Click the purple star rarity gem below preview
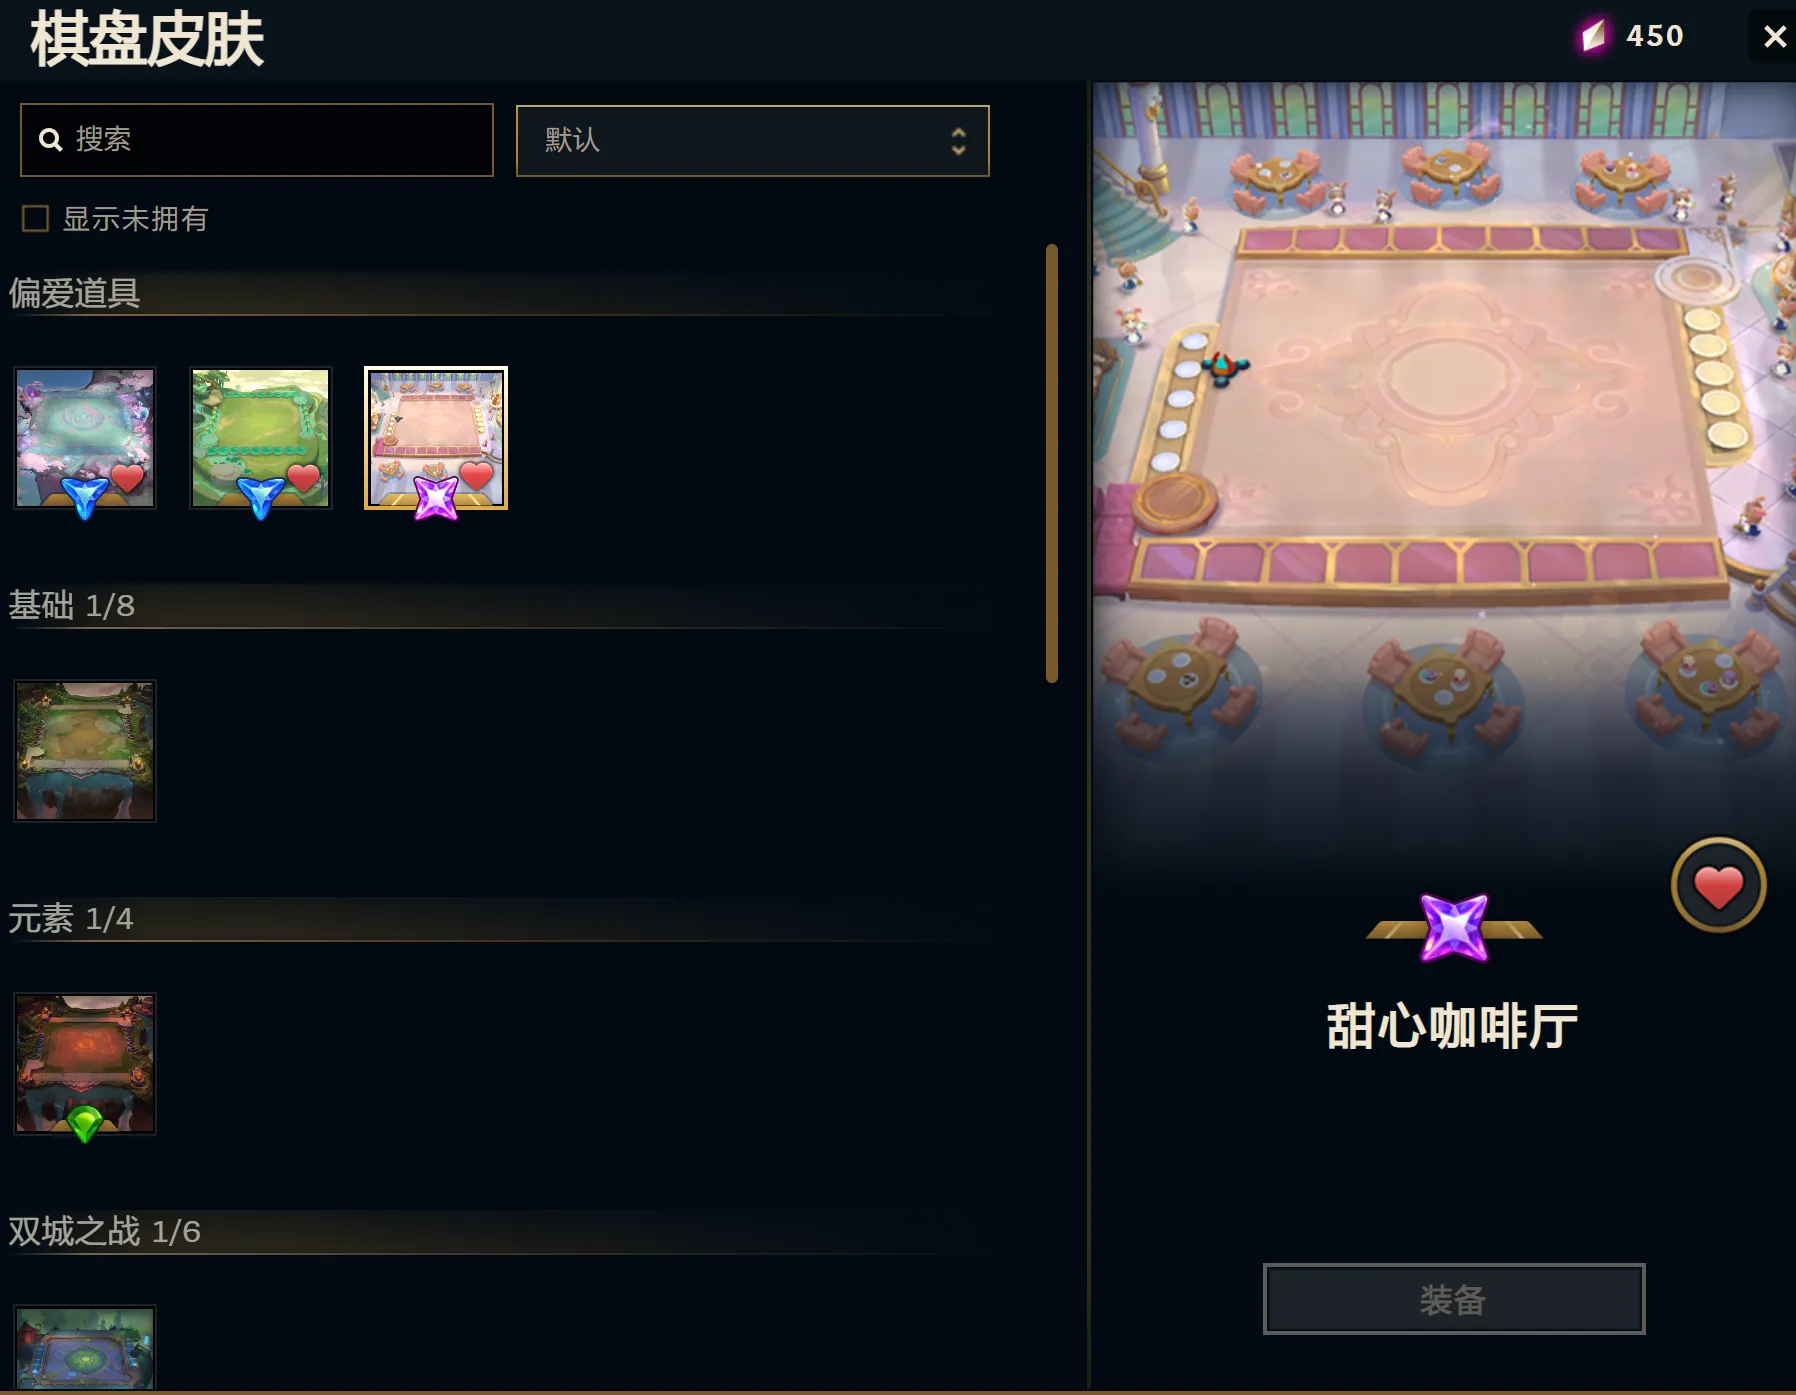1796x1395 pixels. pos(1454,928)
